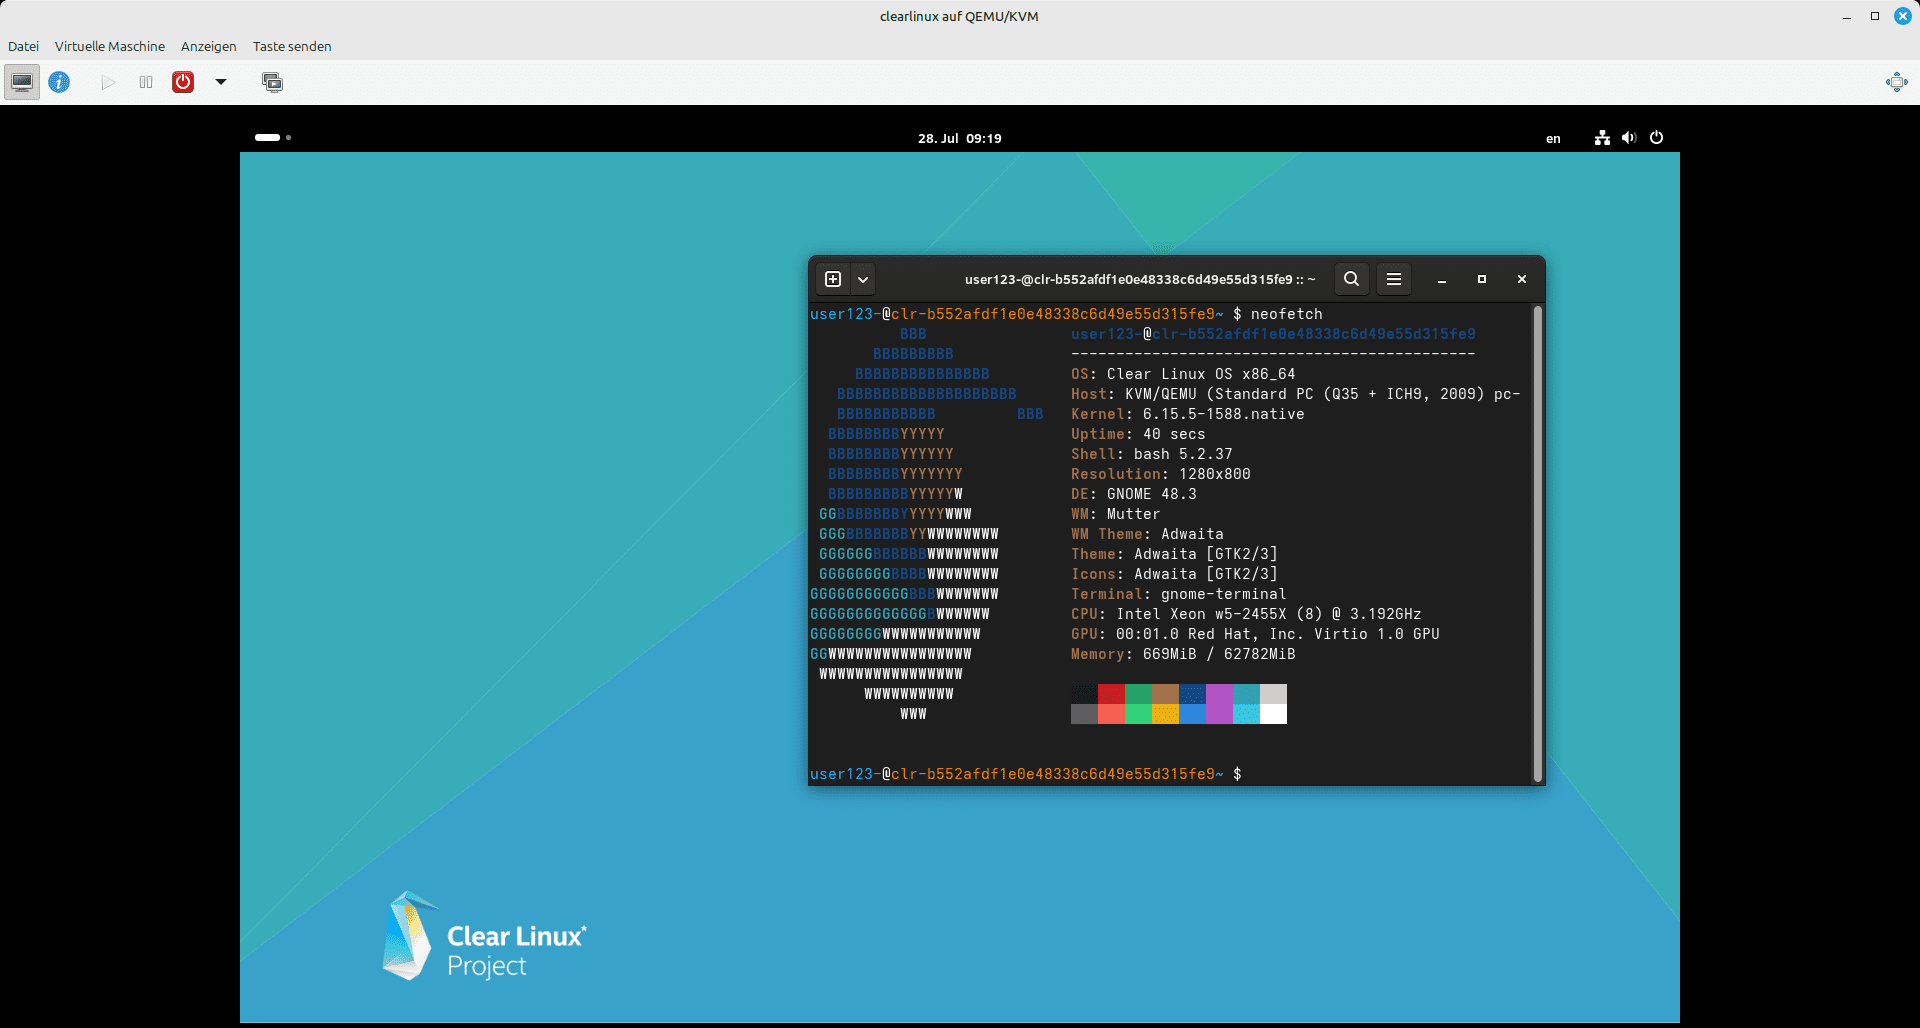Open the Virtuelle Maschine menu

[x=110, y=46]
